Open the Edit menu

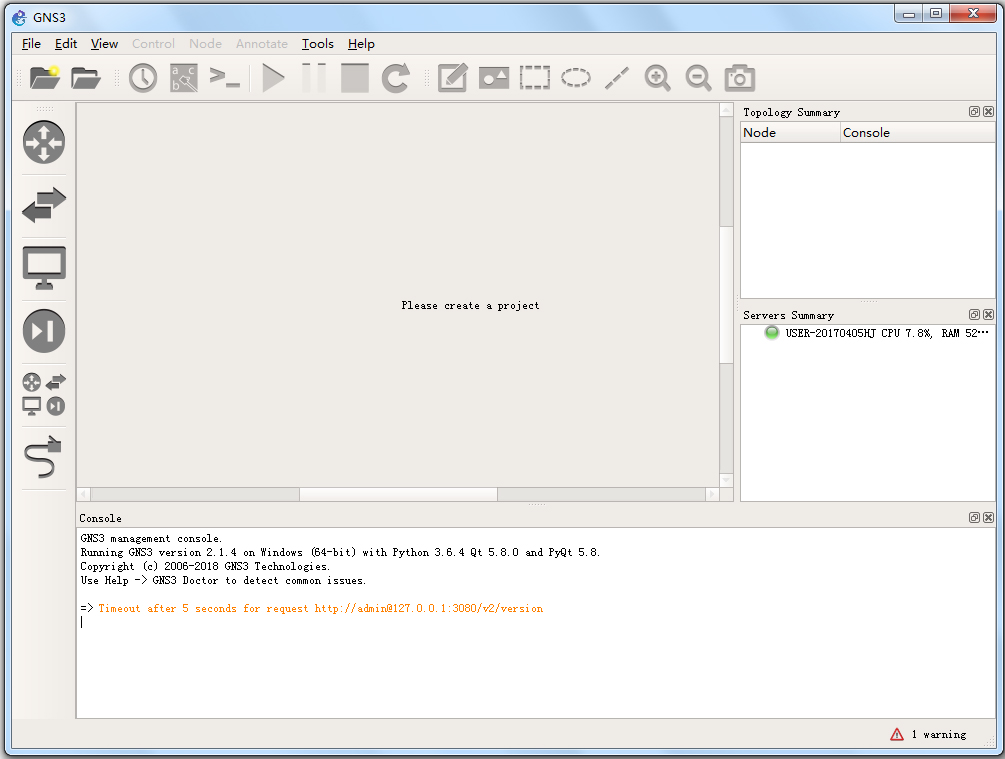(66, 44)
